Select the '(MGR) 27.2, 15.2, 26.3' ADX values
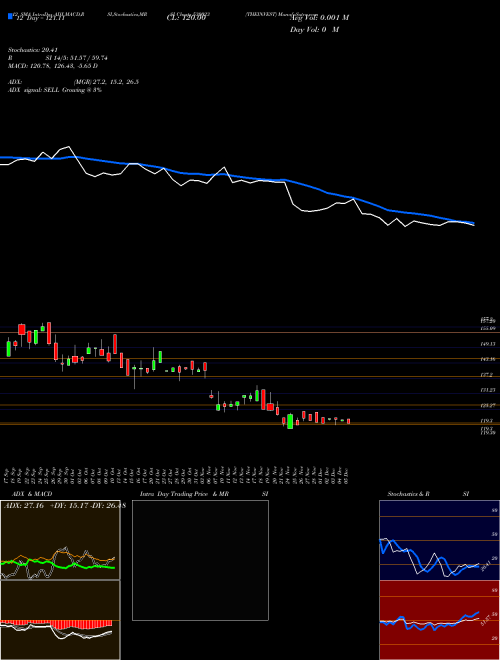 click(106, 82)
